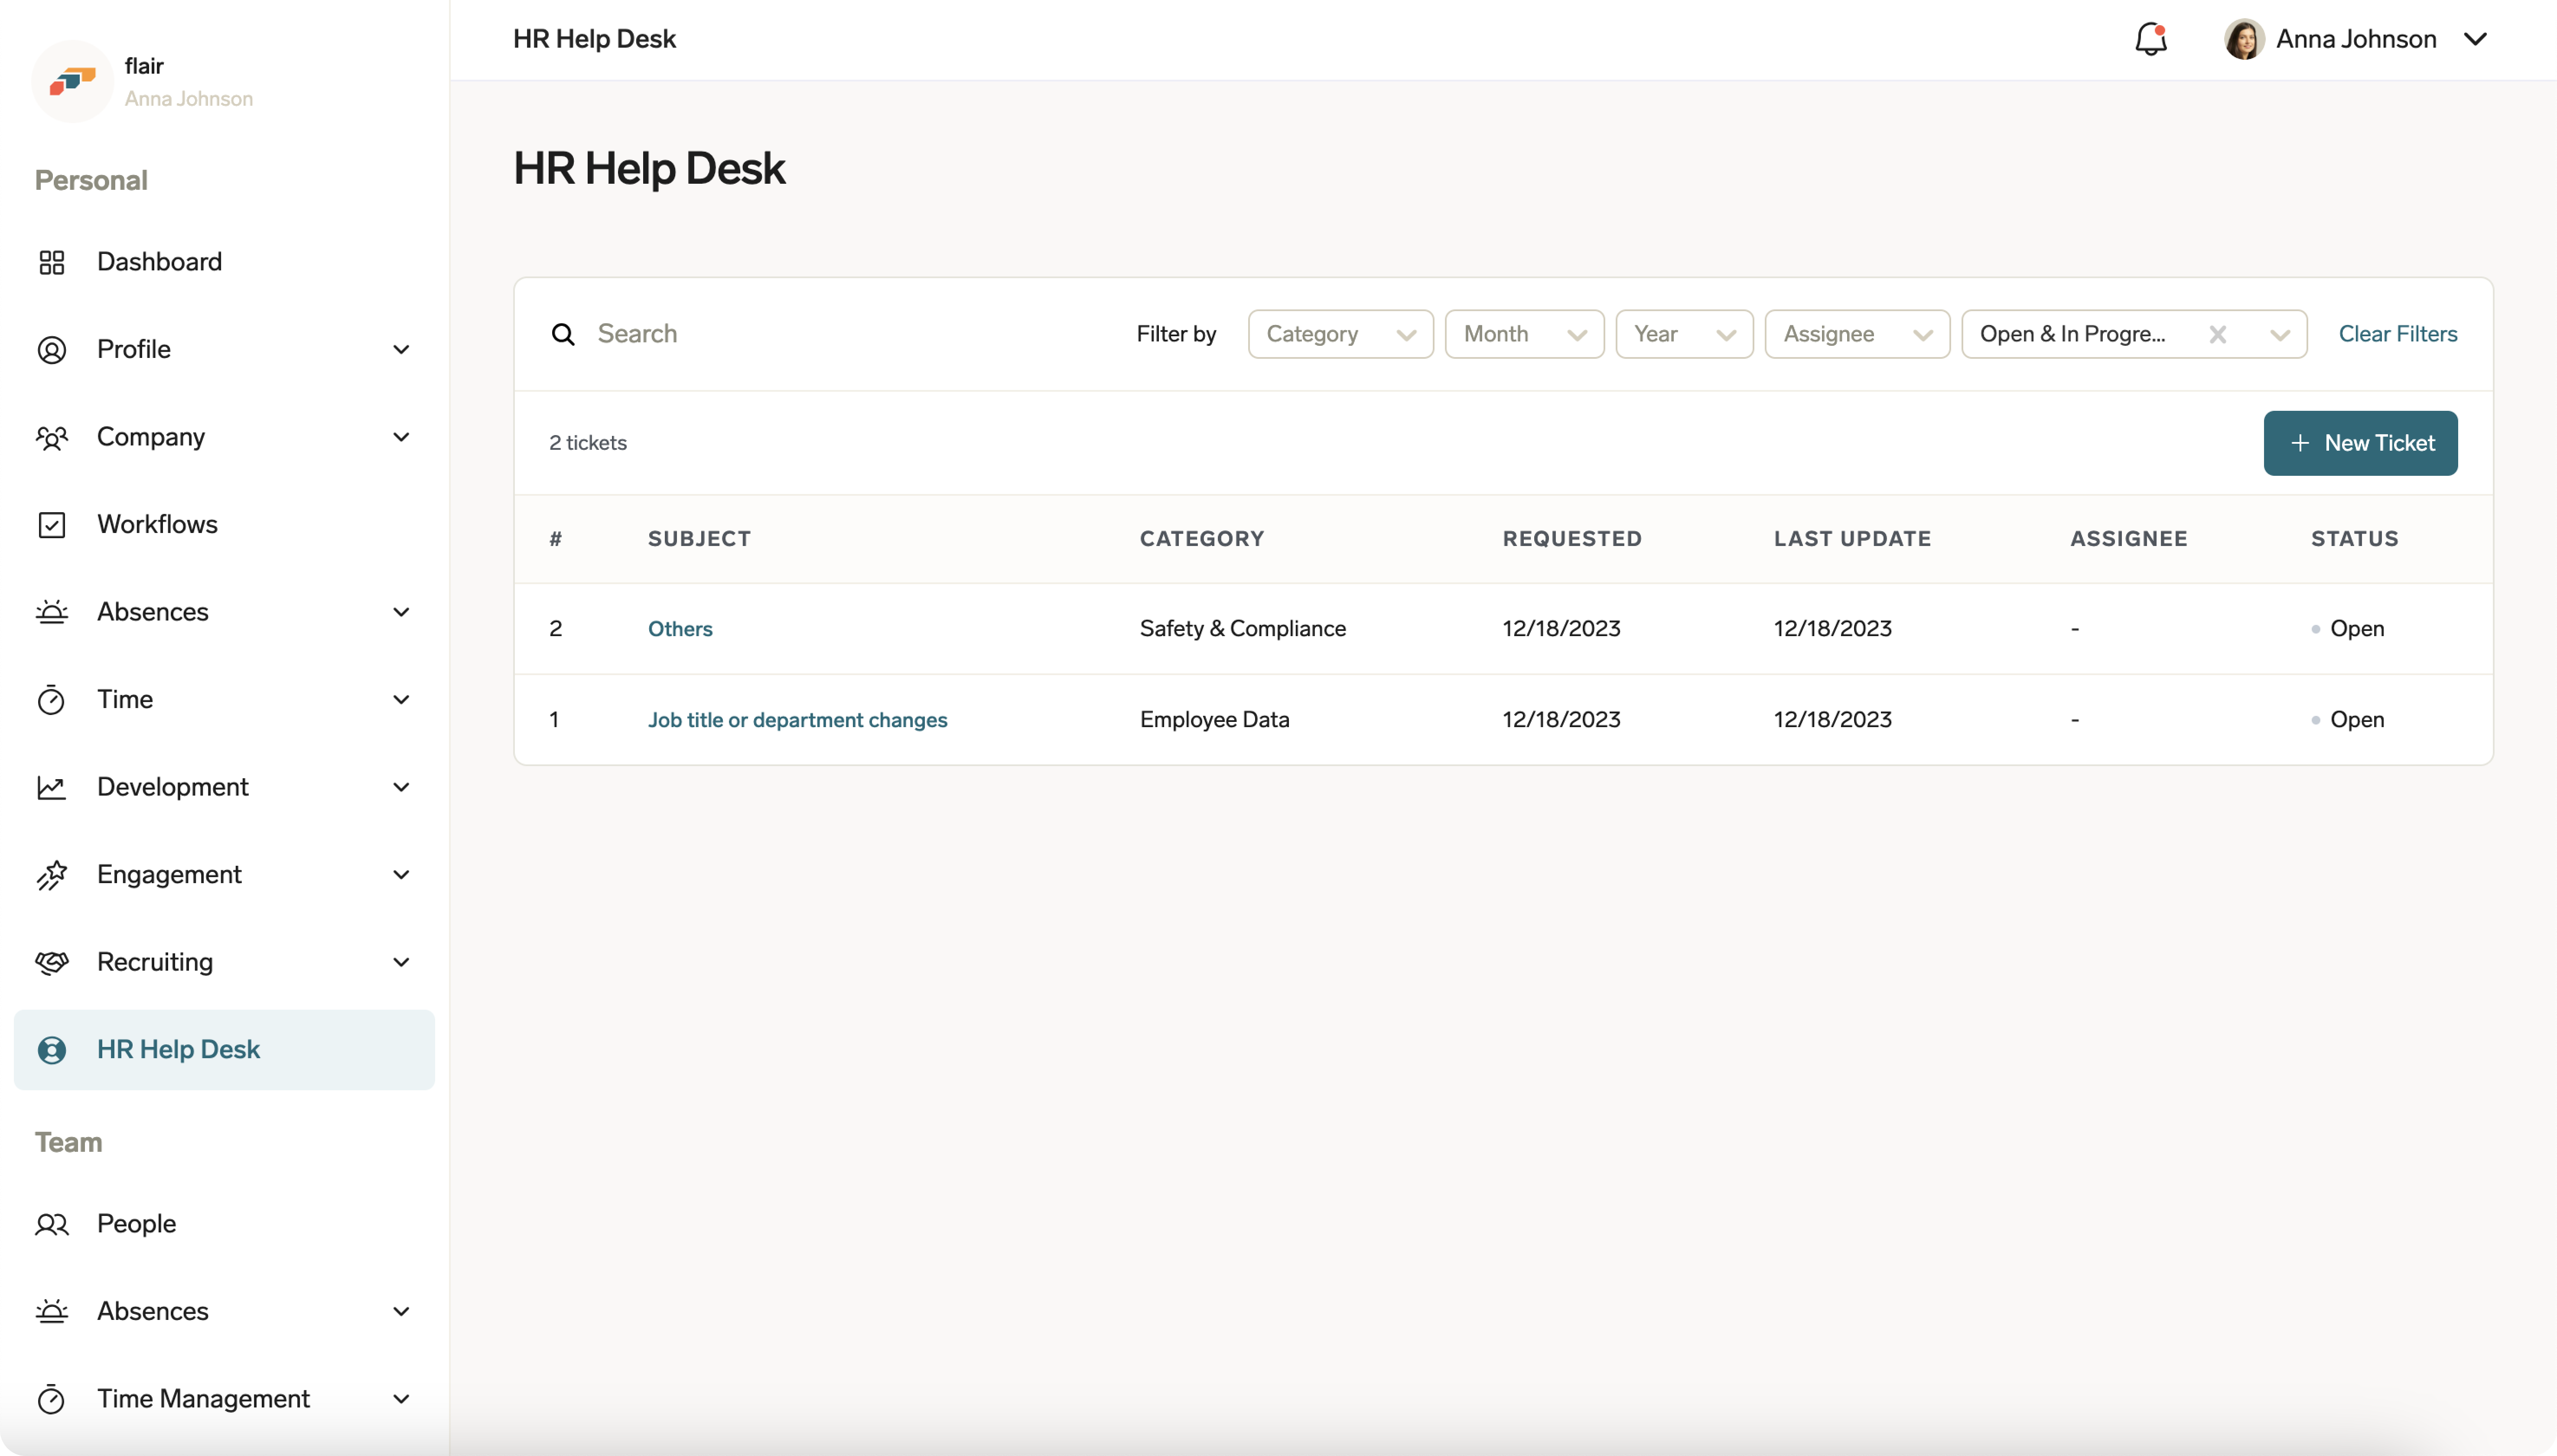Collapse the Engagement section chevron
The image size is (2557, 1456).
coord(401,874)
